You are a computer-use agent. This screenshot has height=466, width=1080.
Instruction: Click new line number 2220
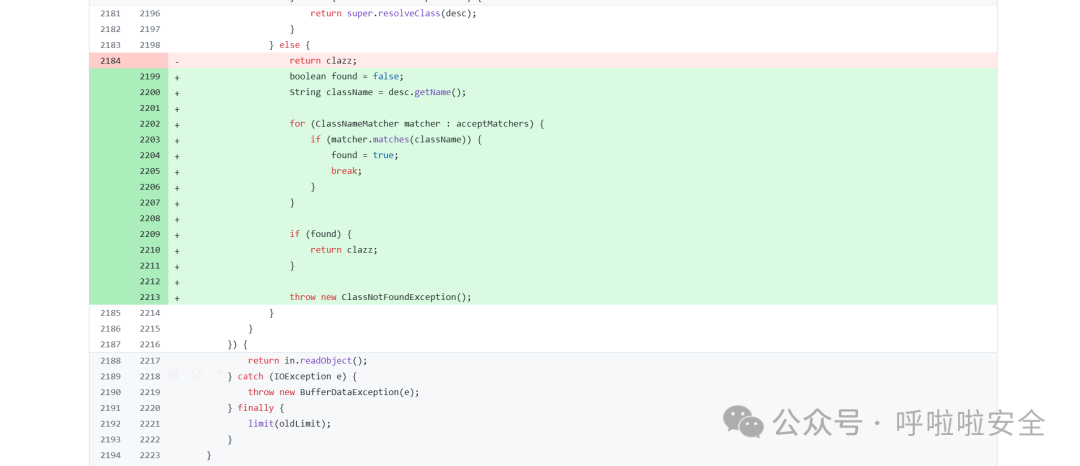pyautogui.click(x=149, y=408)
